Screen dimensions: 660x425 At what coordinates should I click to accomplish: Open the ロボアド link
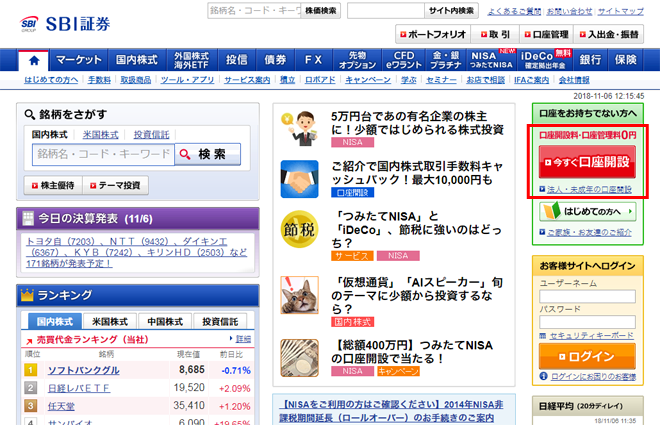[x=320, y=80]
